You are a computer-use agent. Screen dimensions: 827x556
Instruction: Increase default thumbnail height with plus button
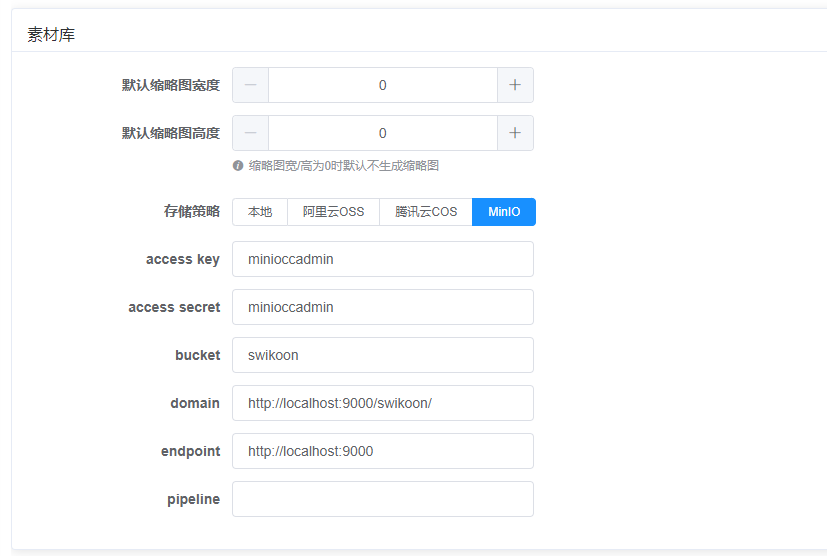pos(515,133)
